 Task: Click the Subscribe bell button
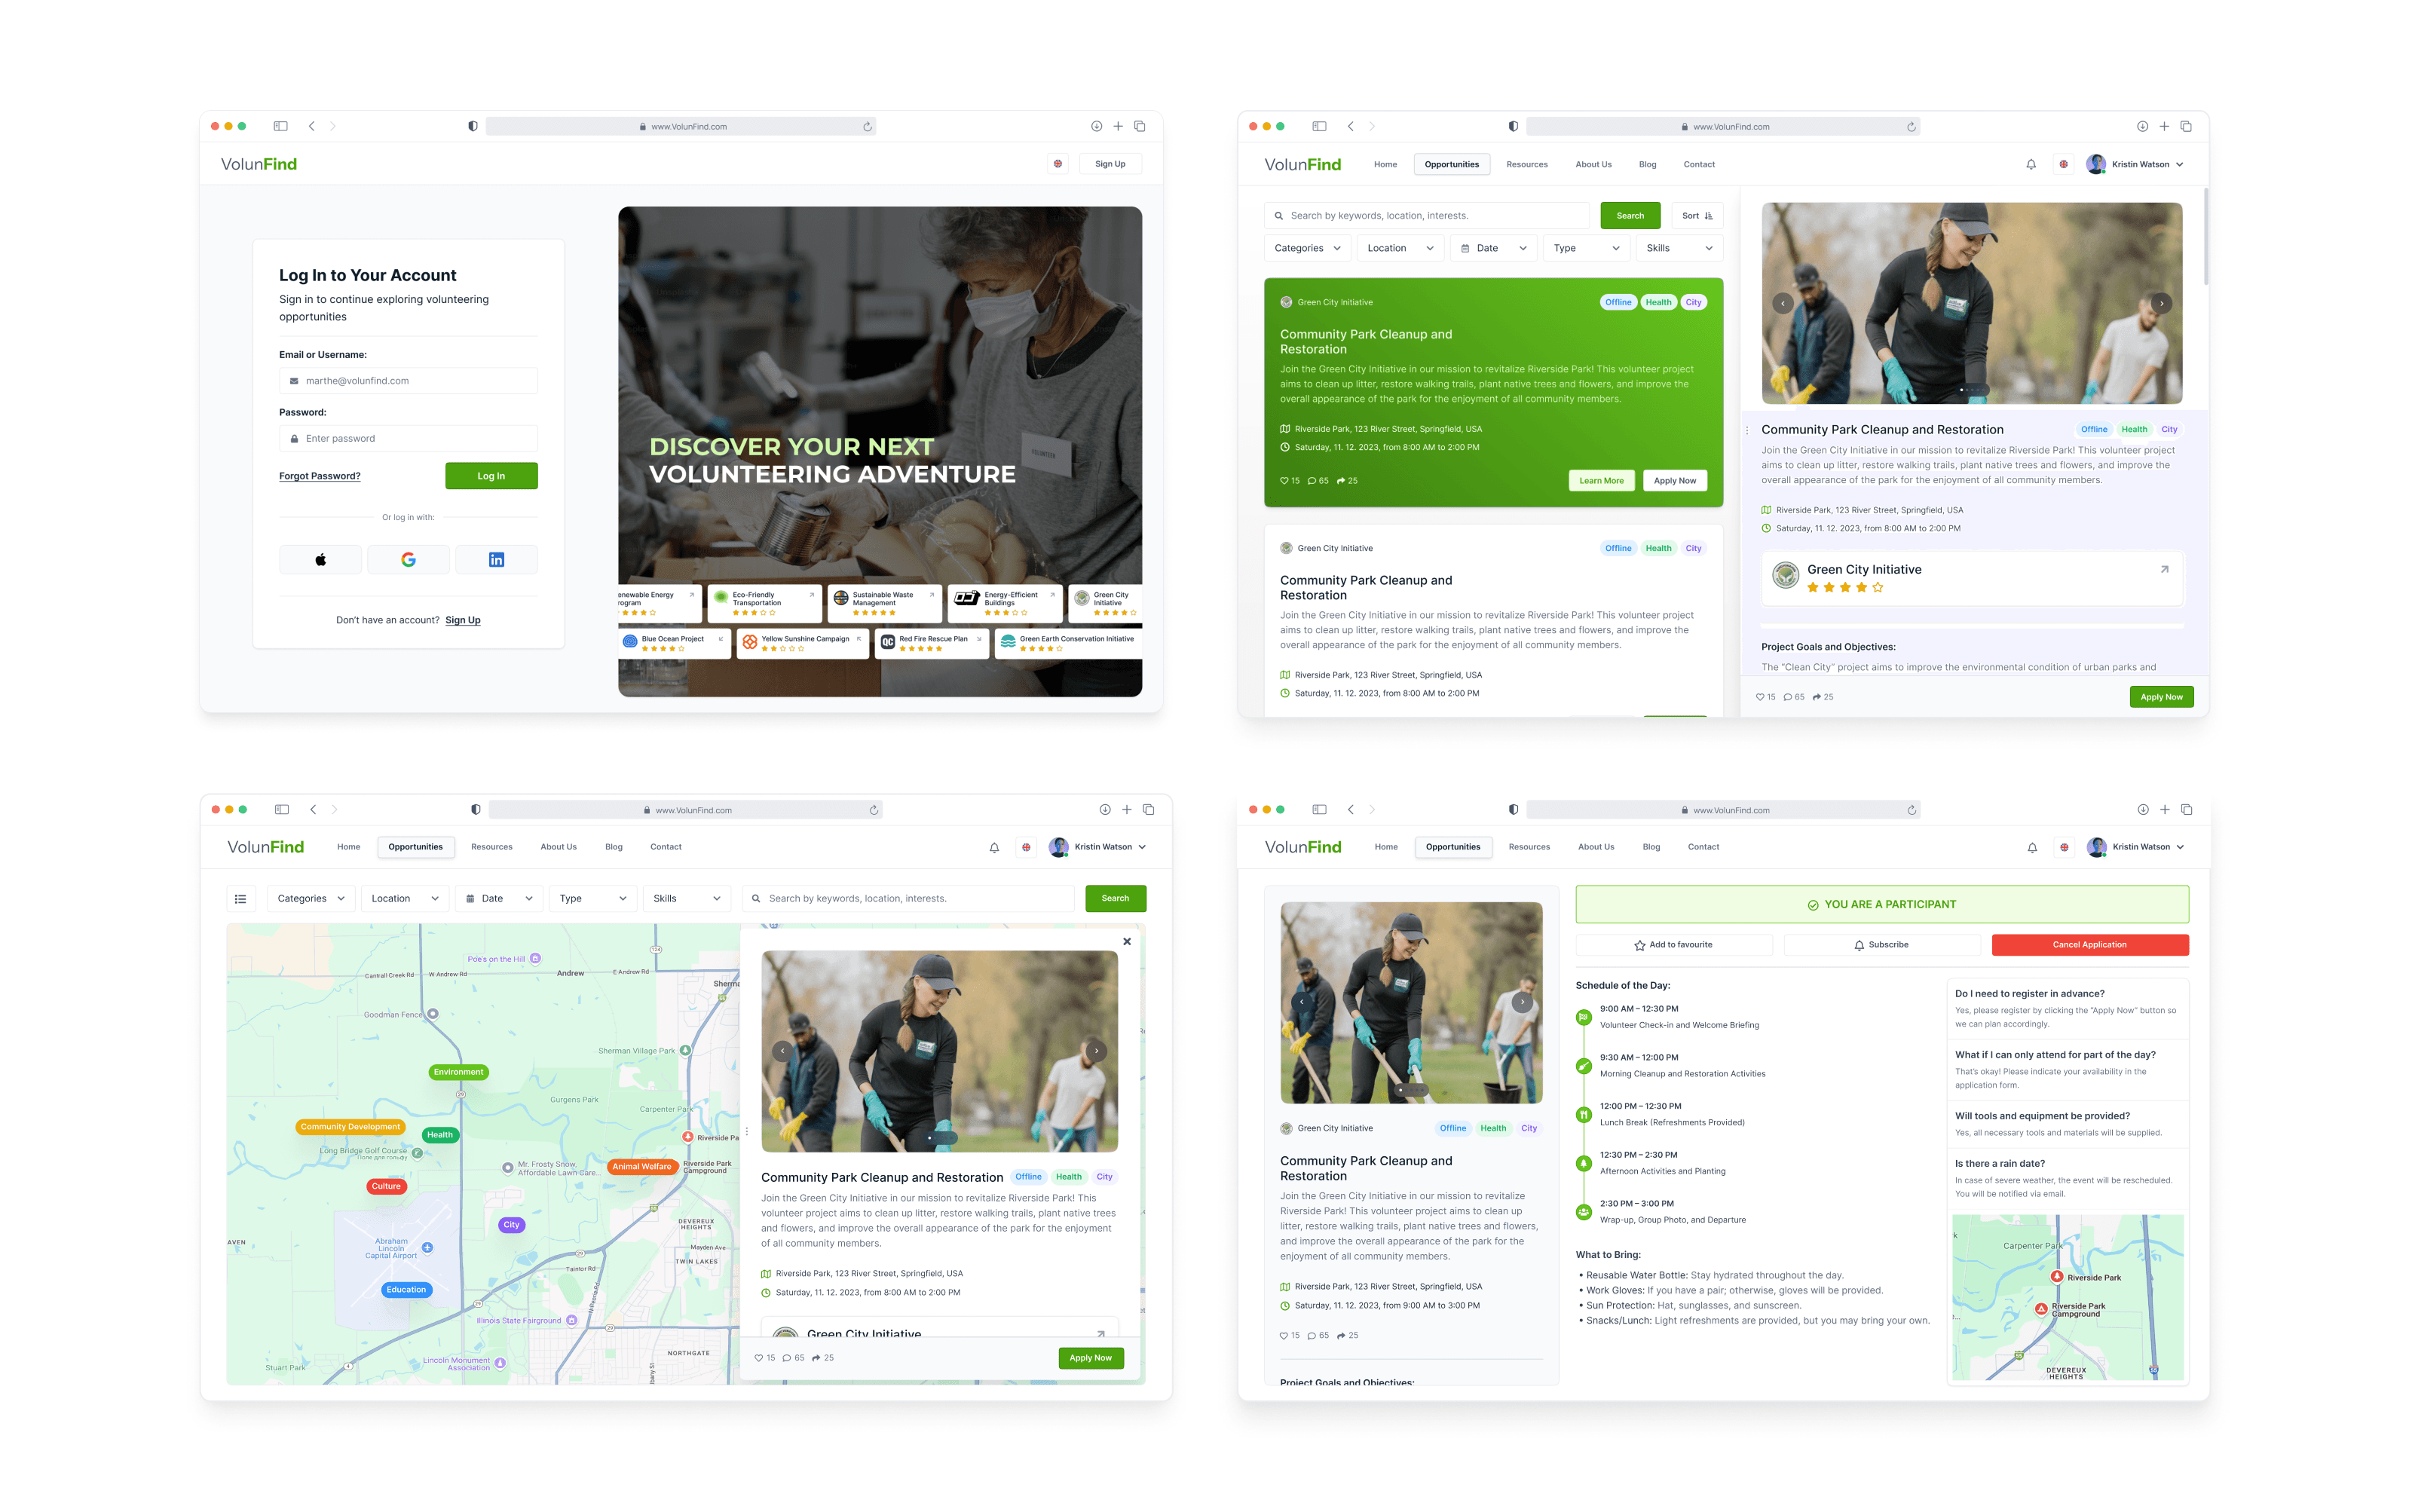(1881, 945)
